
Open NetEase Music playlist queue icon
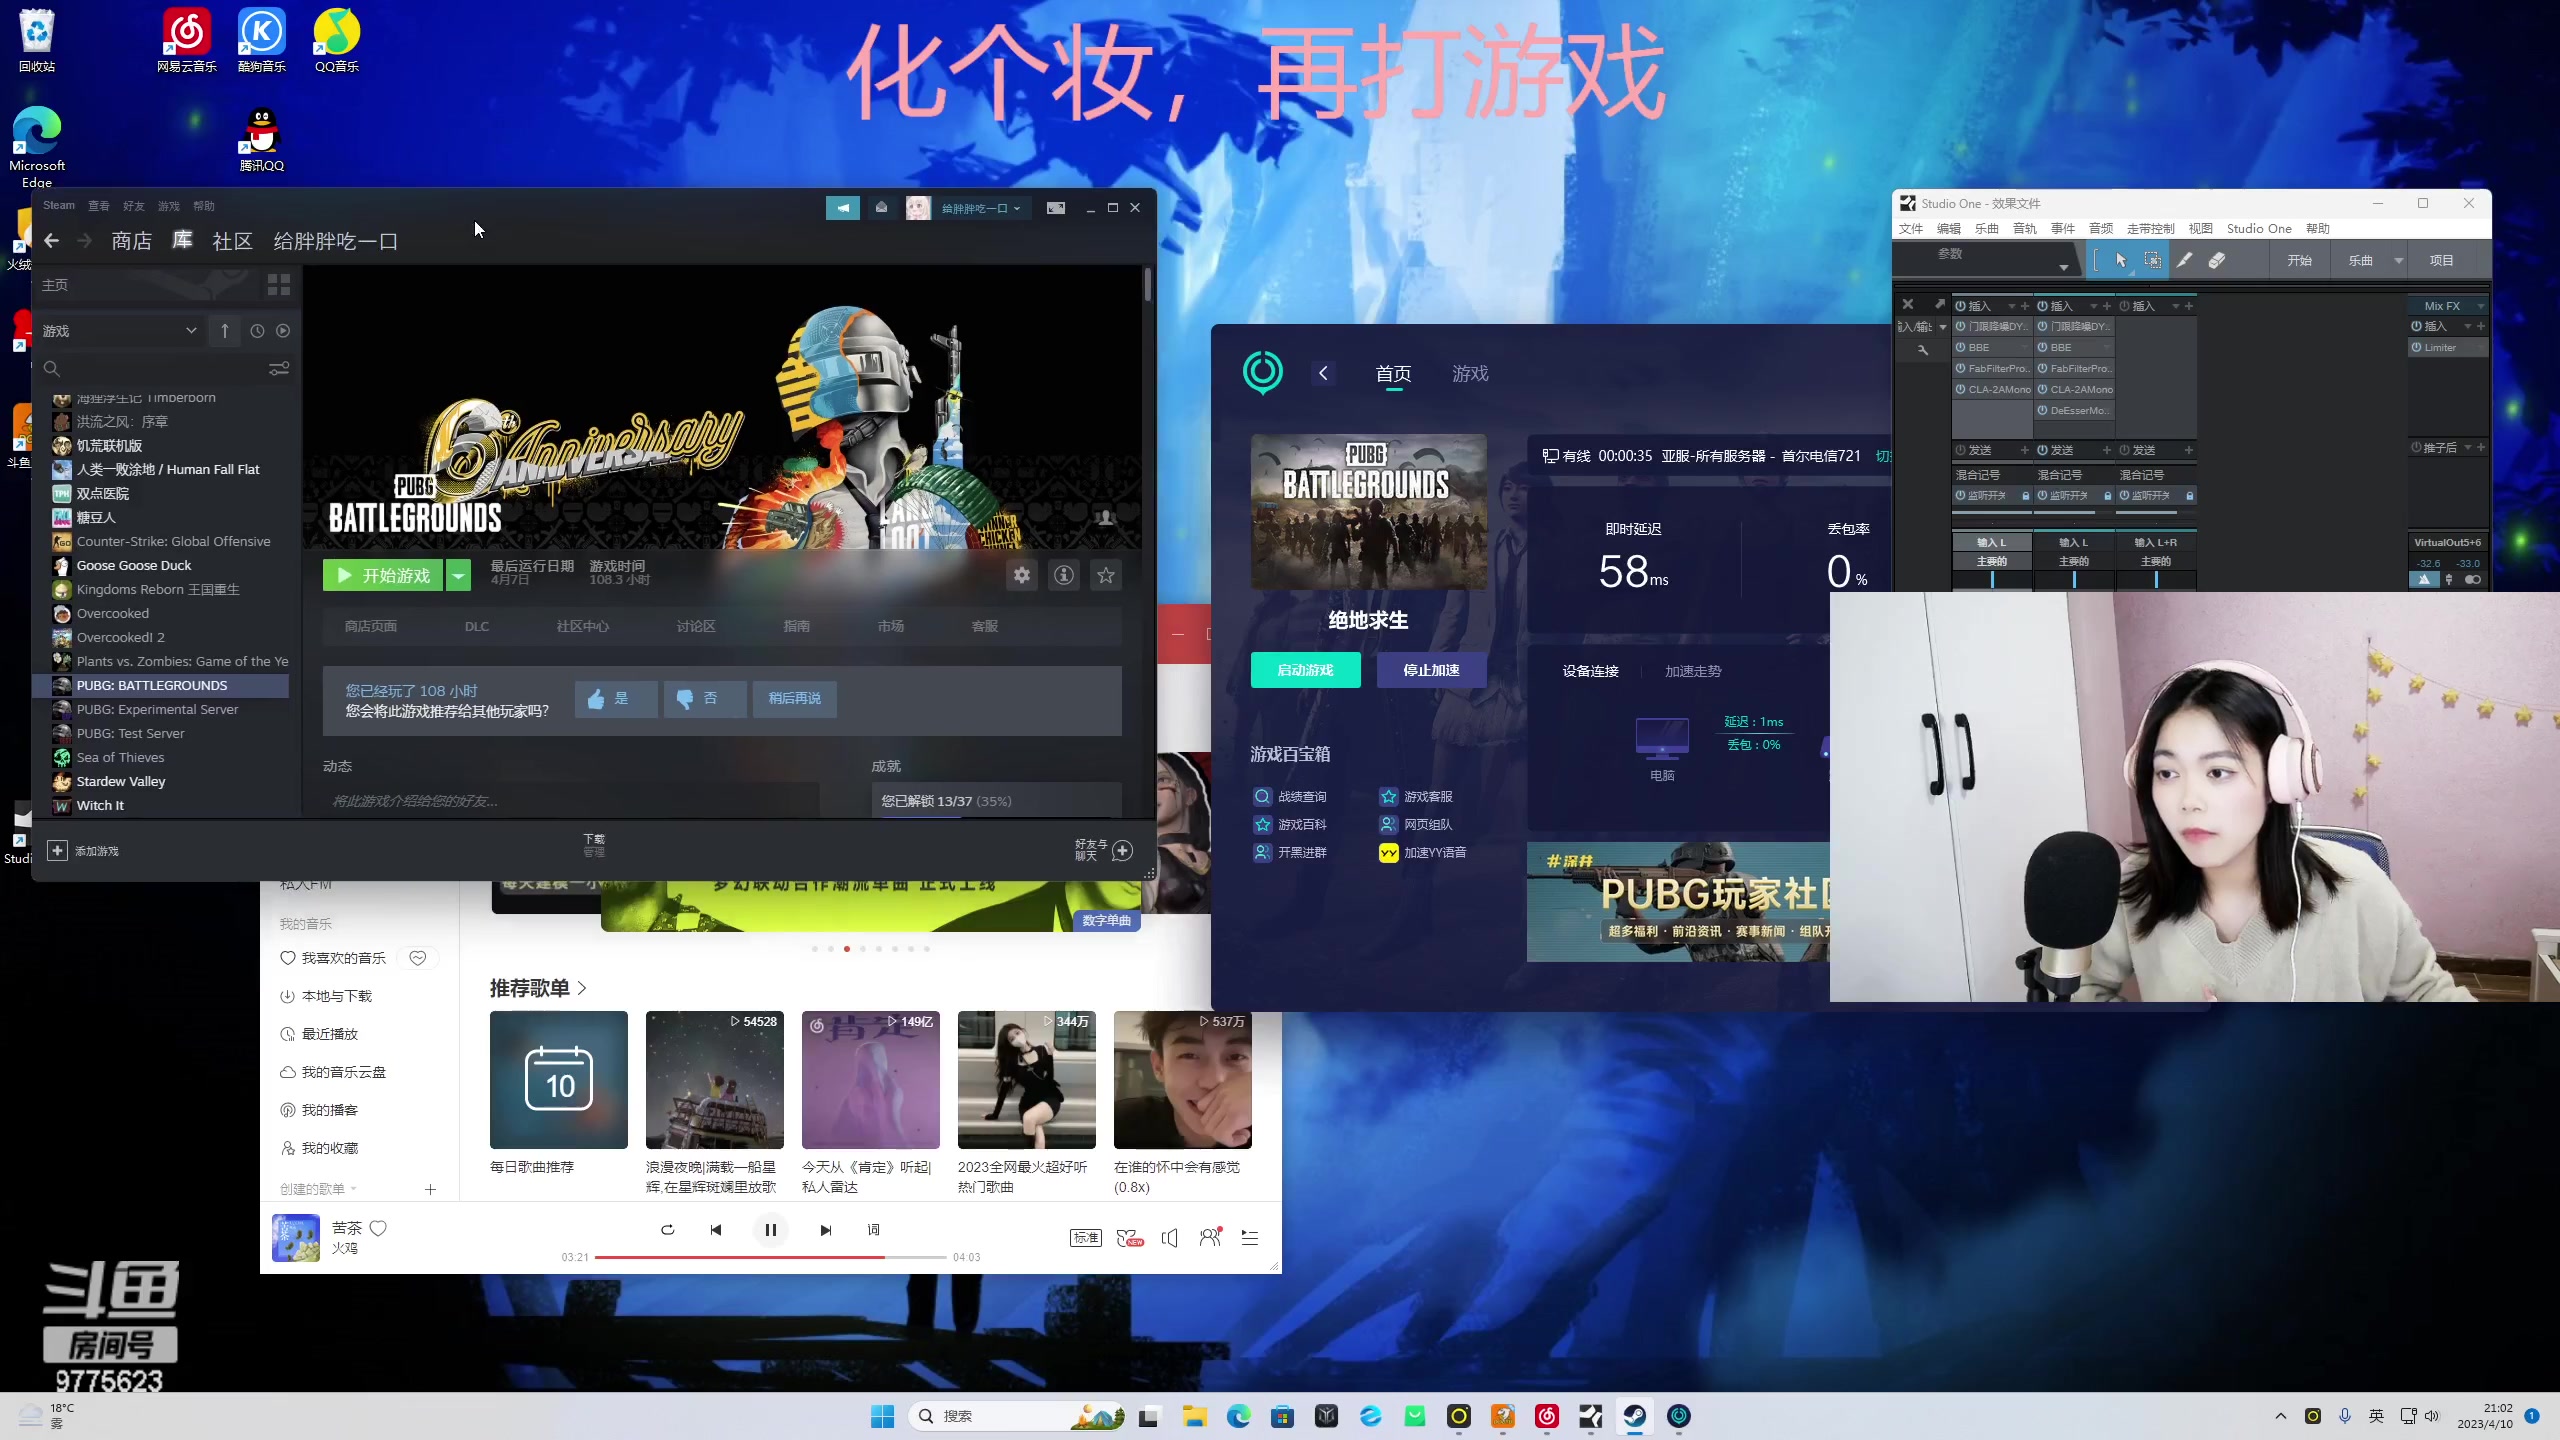point(1249,1238)
